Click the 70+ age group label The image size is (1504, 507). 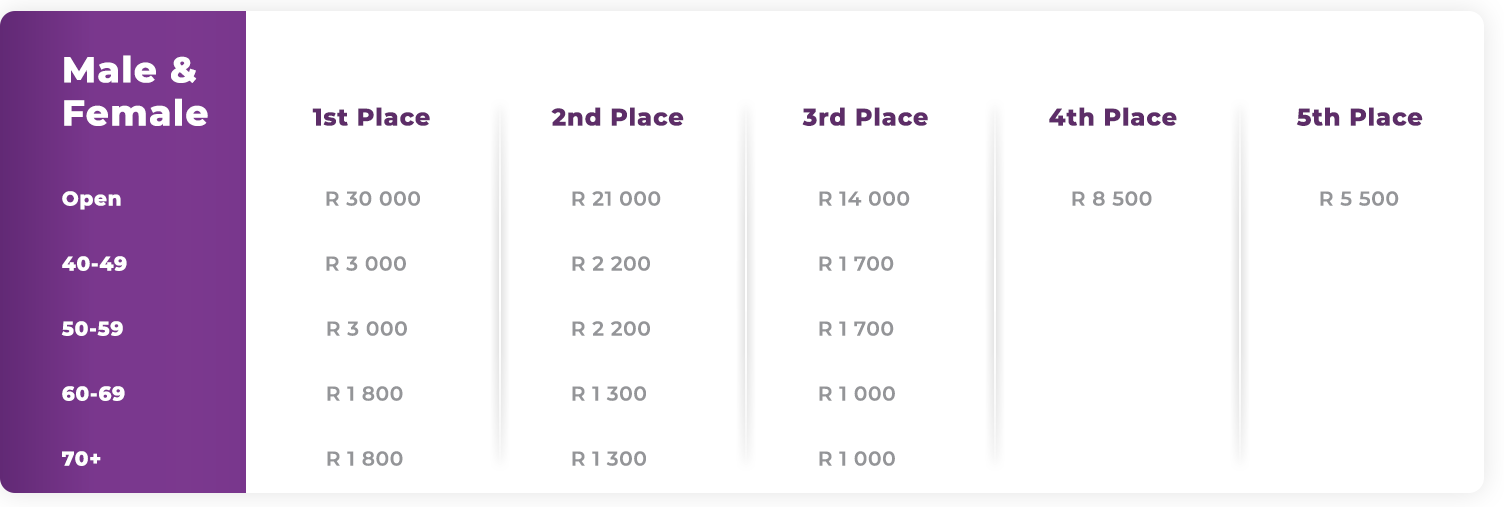click(82, 459)
